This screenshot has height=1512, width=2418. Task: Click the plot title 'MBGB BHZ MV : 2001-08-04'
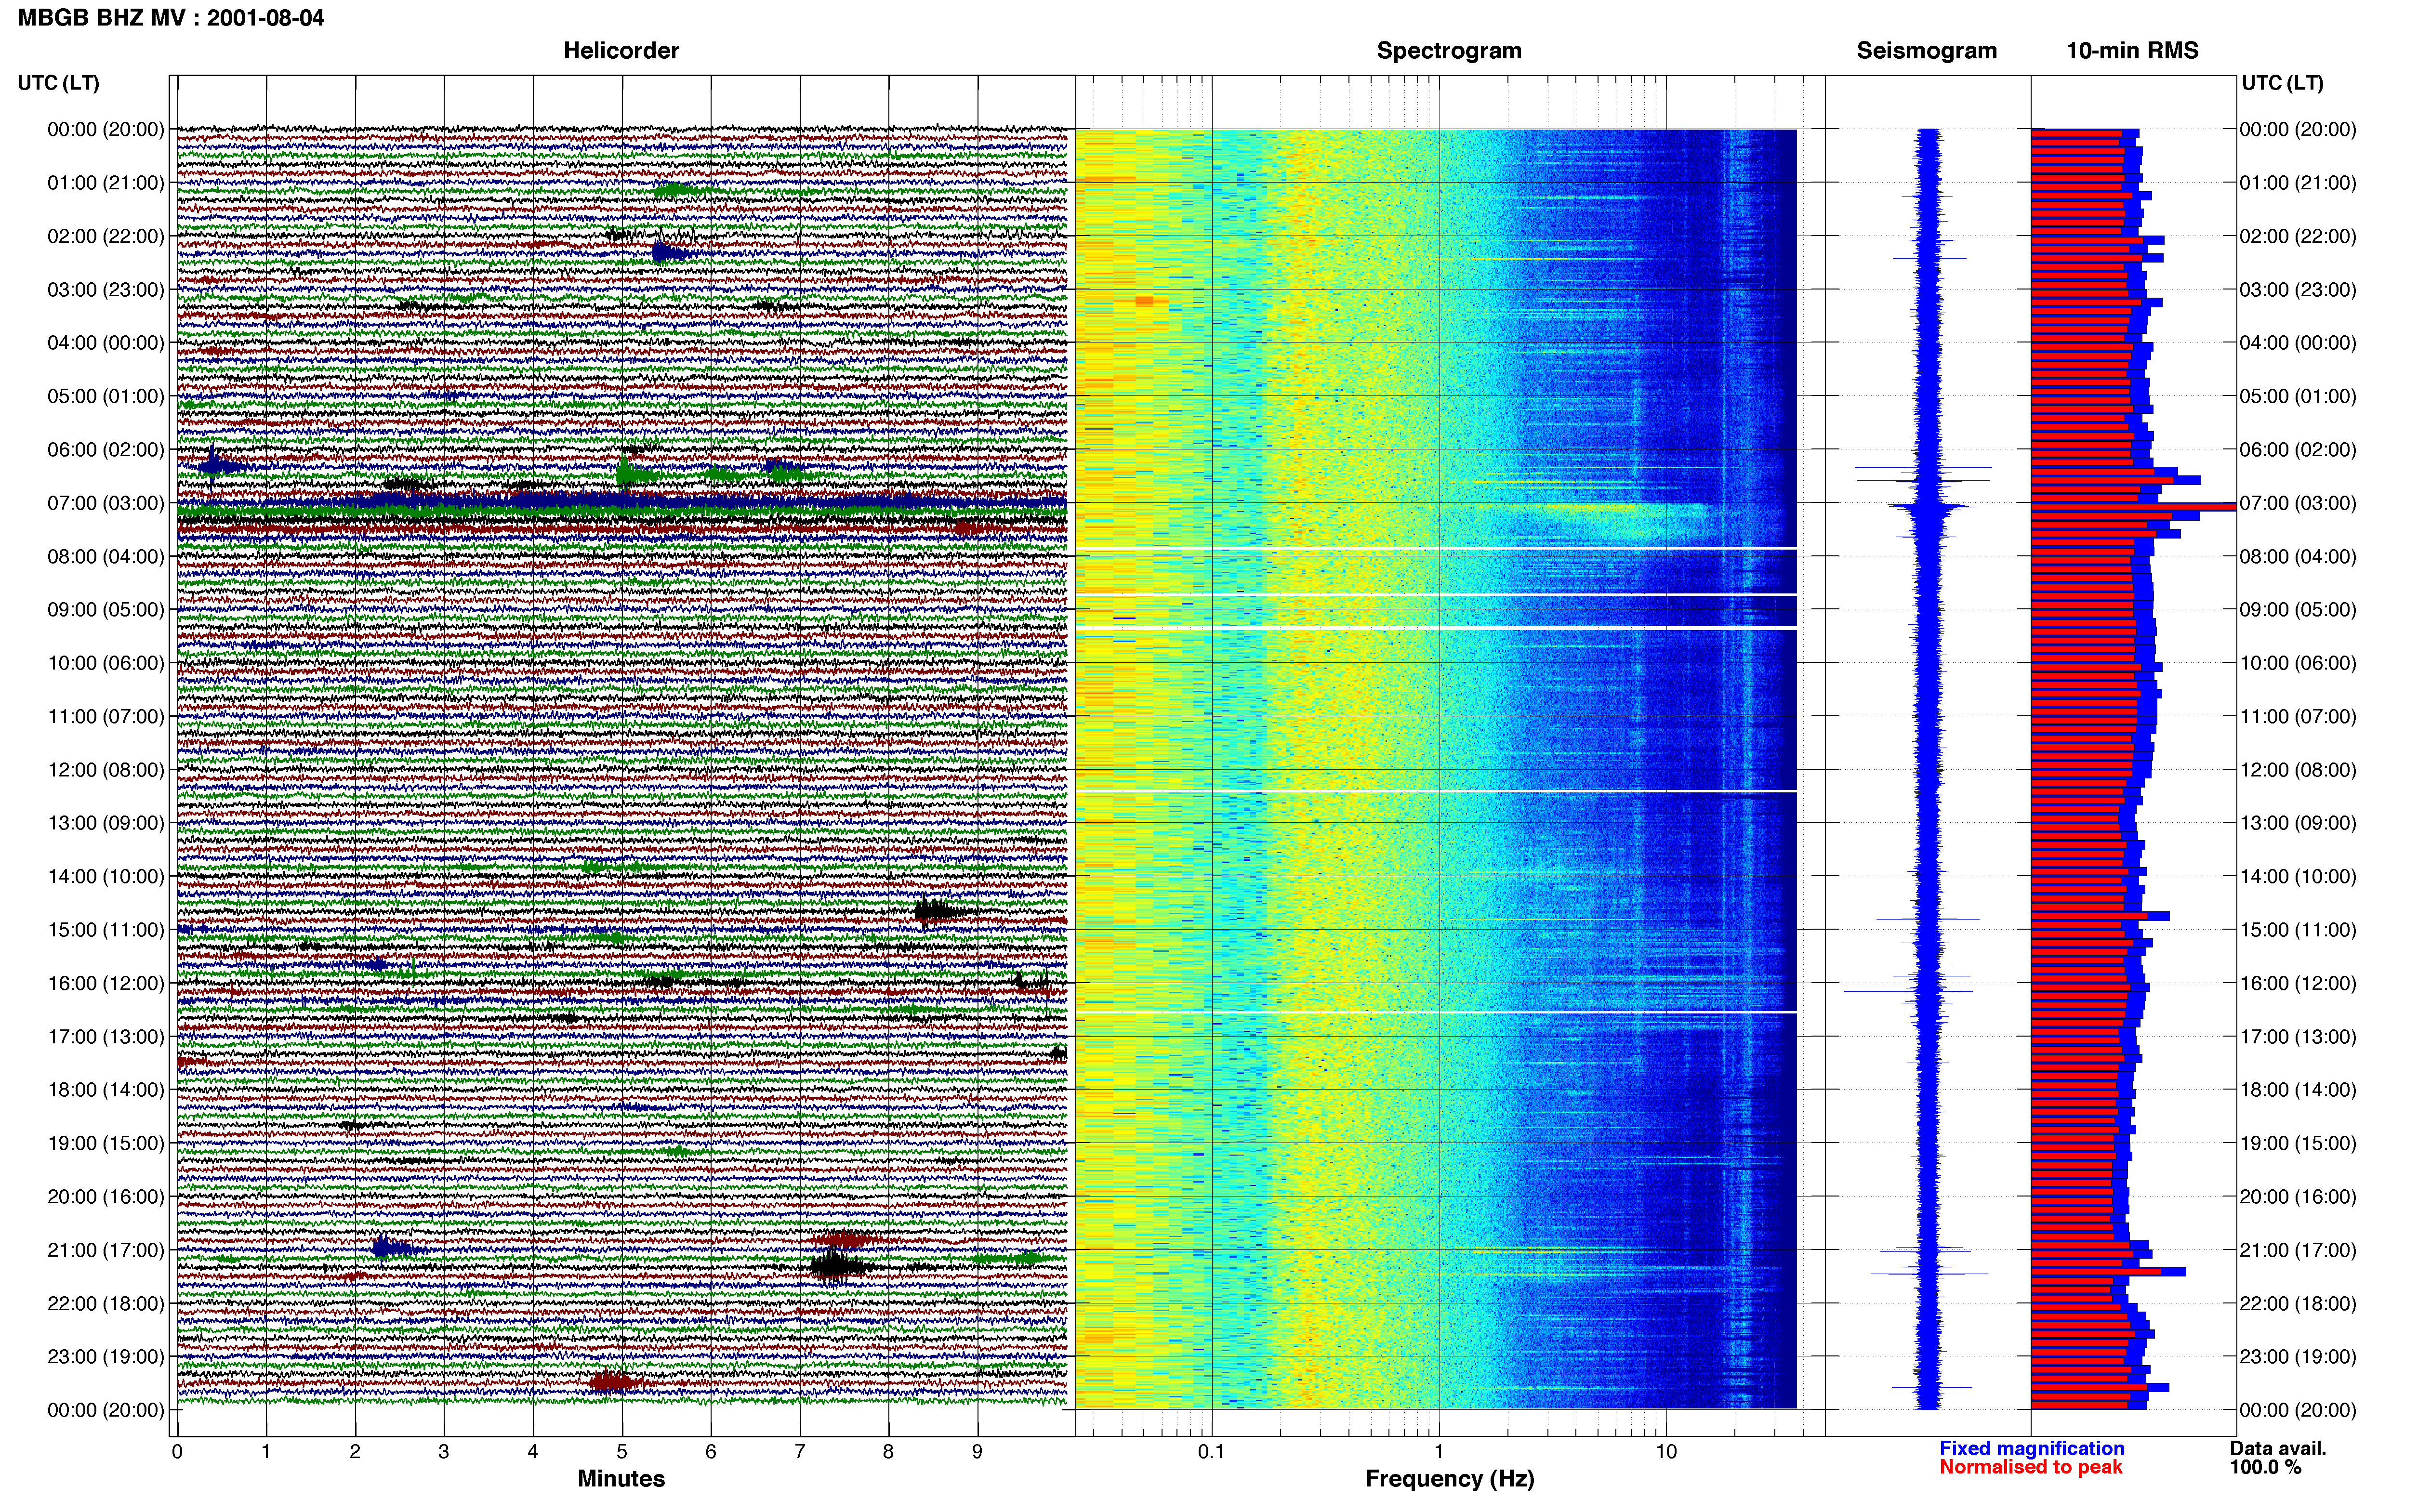[171, 18]
